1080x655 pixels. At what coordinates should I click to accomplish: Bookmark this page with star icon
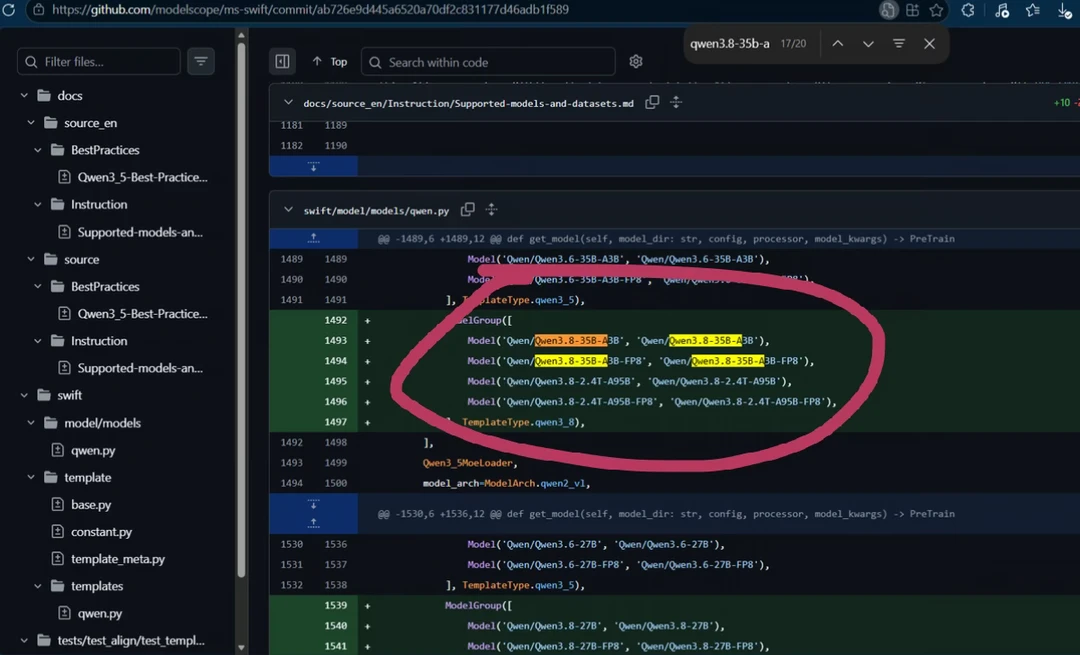click(936, 10)
